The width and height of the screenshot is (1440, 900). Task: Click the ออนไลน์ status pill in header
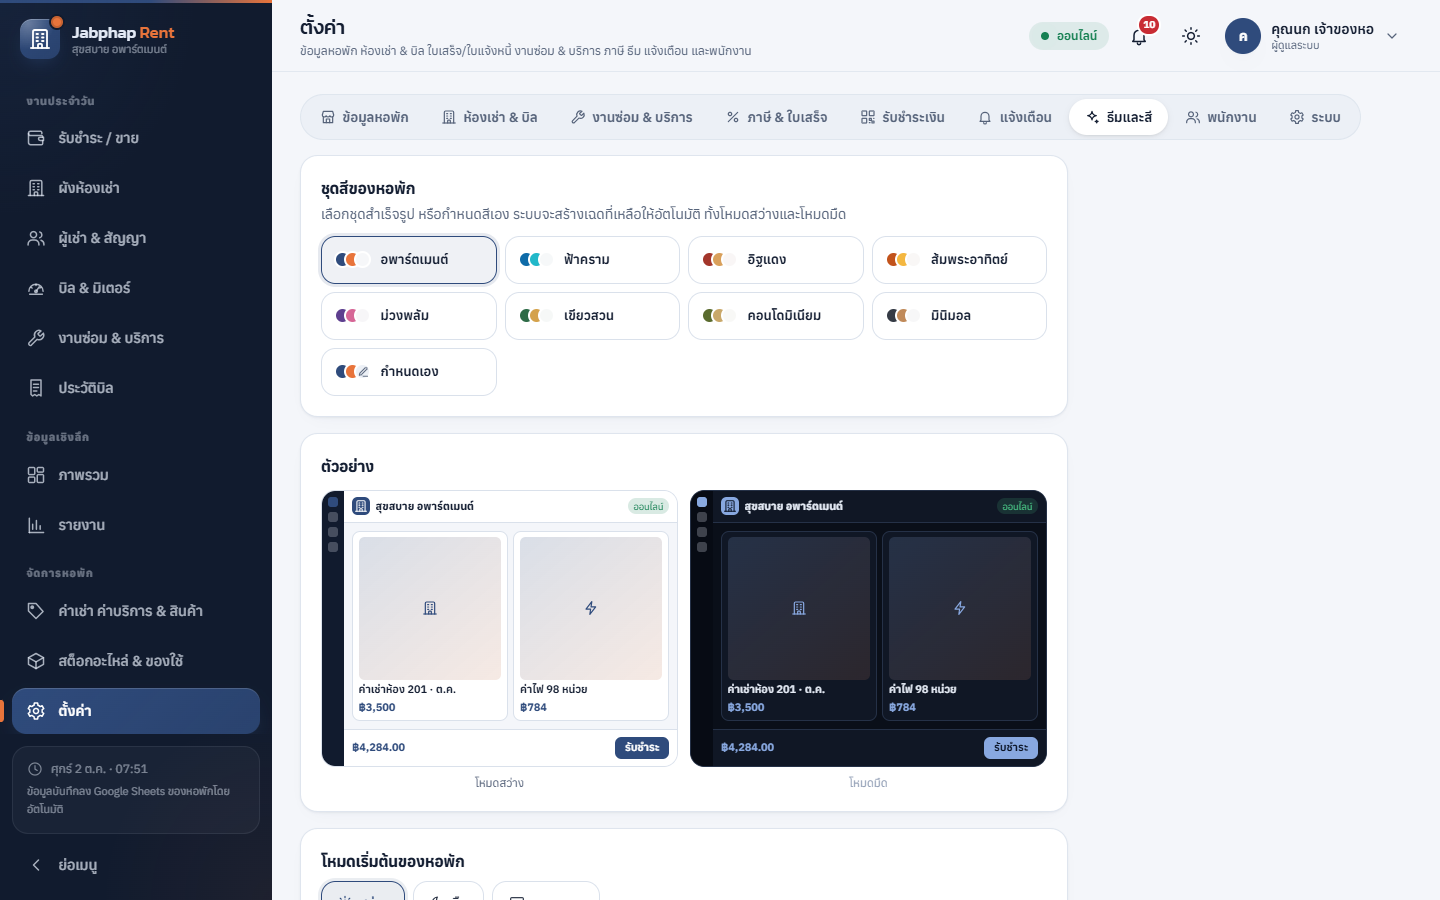pyautogui.click(x=1069, y=36)
